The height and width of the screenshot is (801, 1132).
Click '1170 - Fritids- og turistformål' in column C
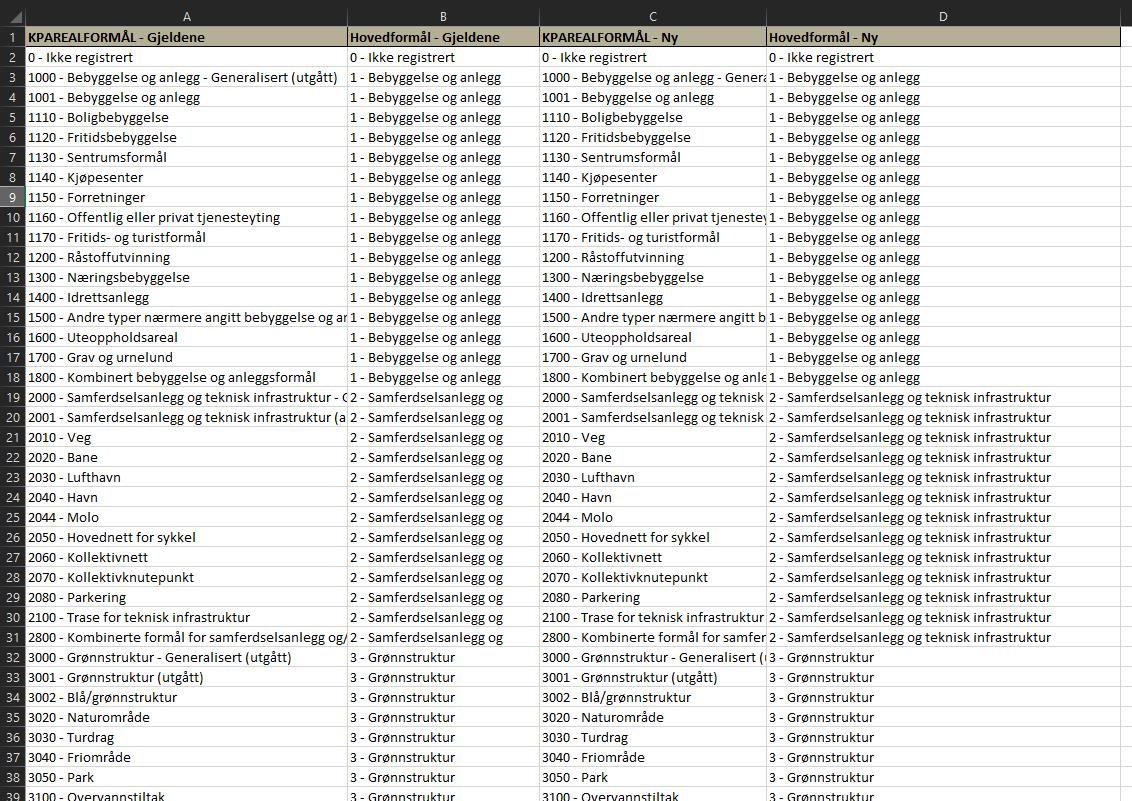point(653,237)
